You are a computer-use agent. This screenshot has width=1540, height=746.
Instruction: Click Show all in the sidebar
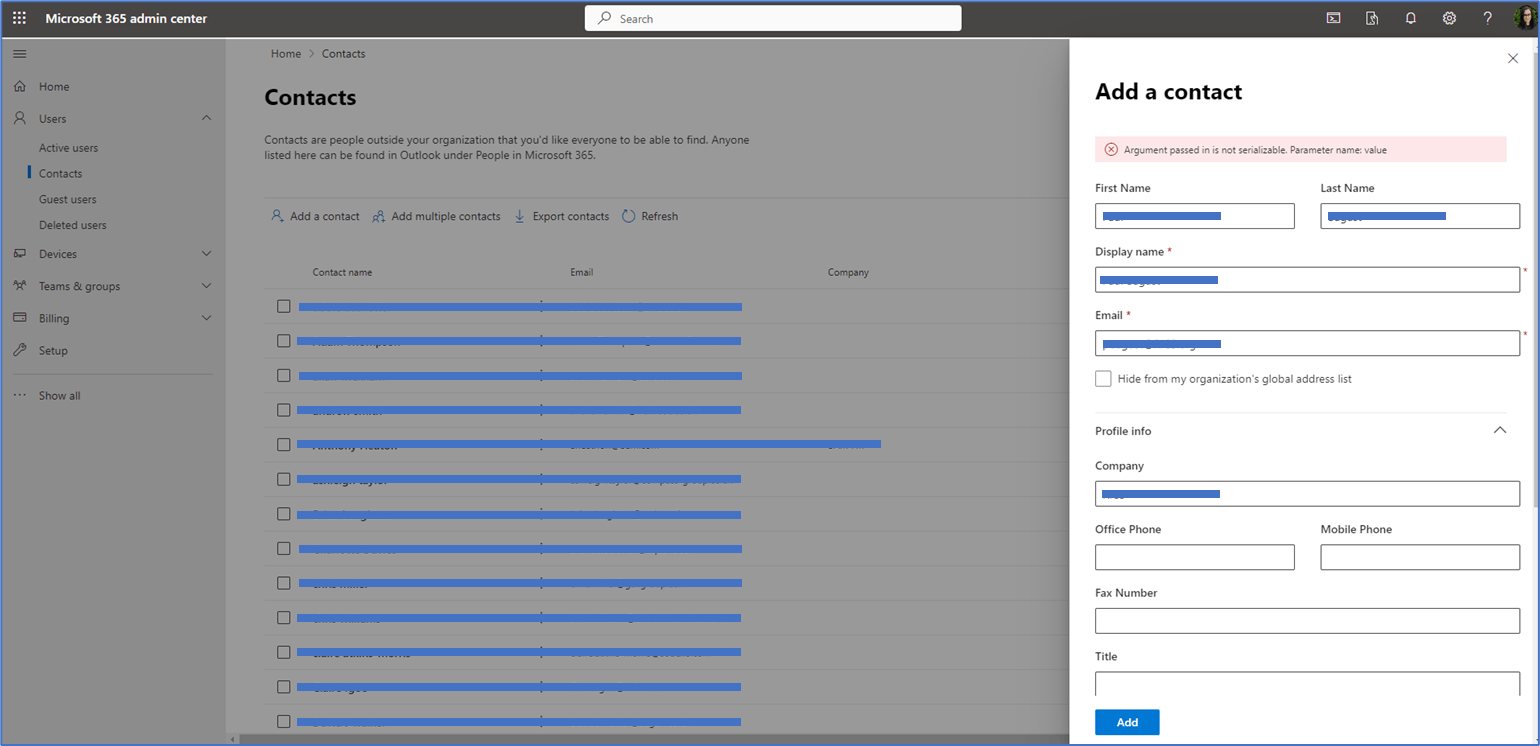pos(59,395)
